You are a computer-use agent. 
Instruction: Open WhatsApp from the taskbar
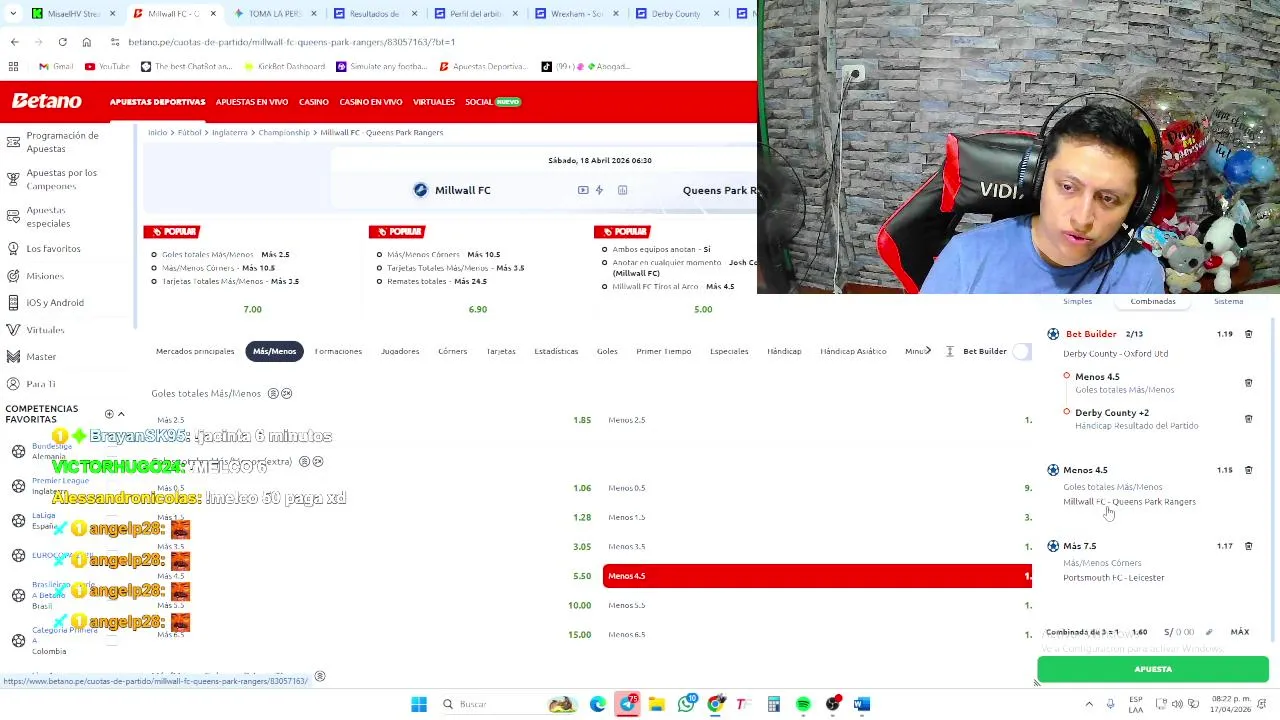coord(686,704)
